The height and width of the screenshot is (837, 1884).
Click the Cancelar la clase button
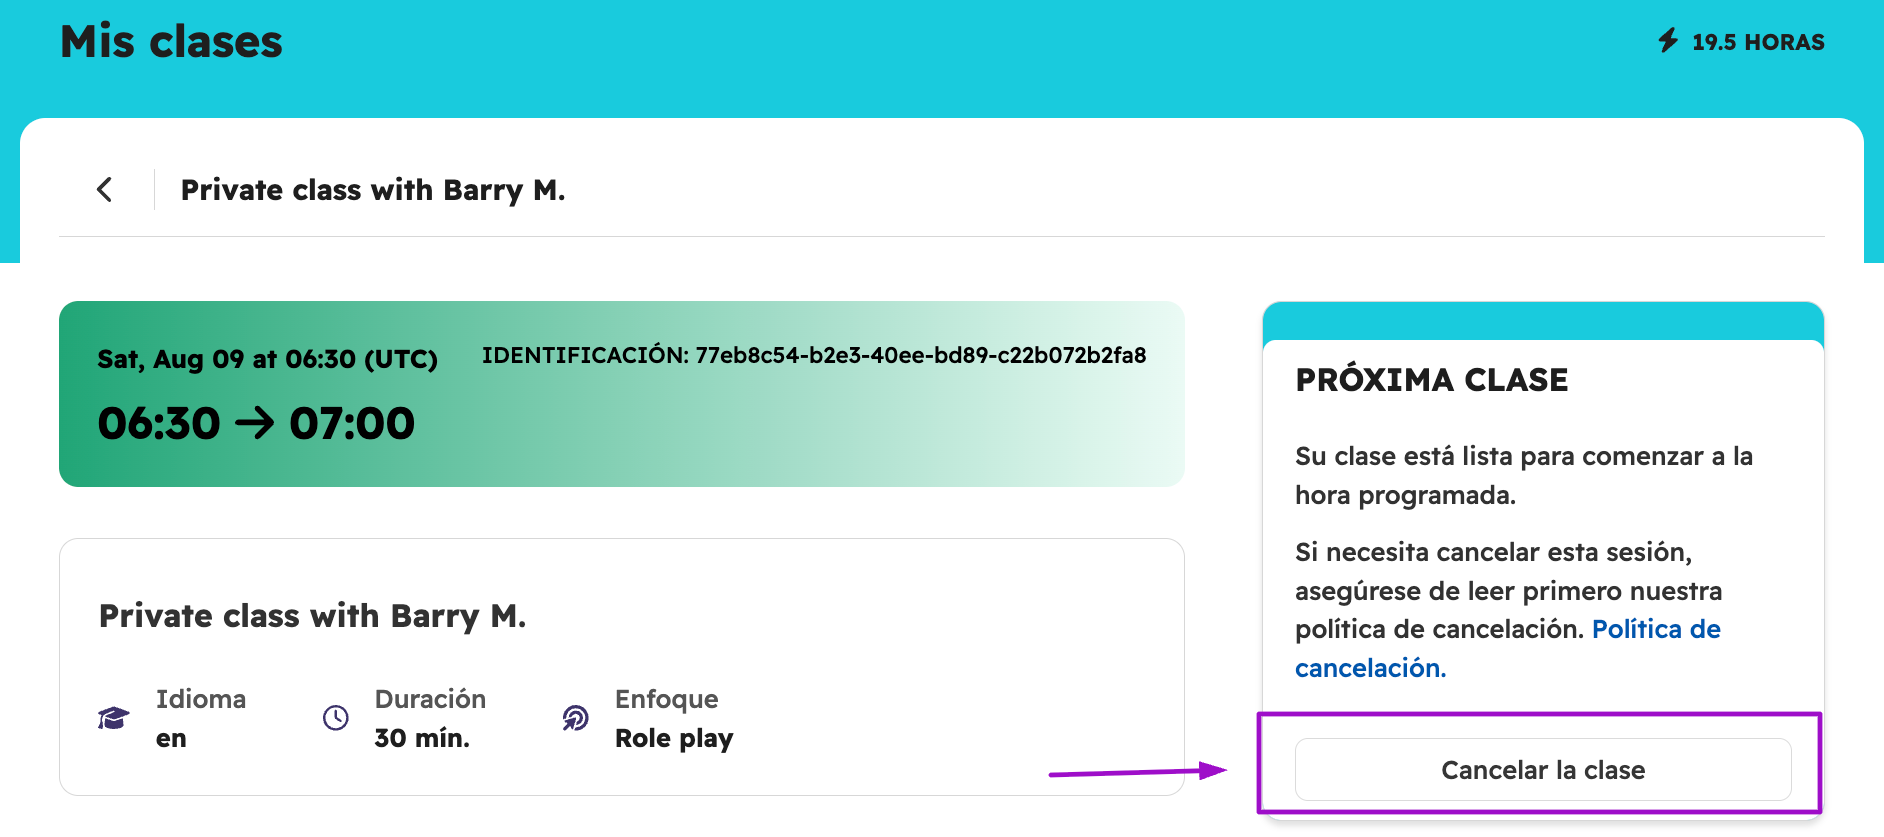point(1543,769)
